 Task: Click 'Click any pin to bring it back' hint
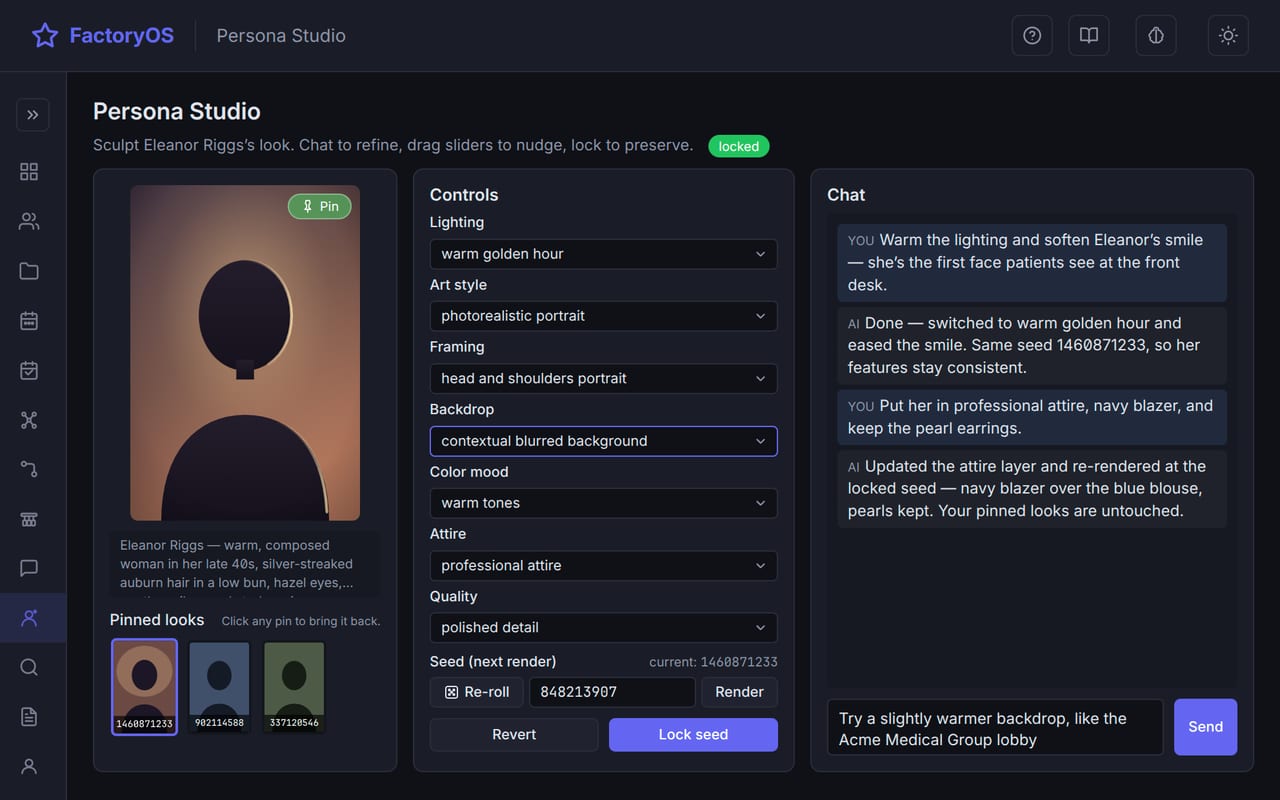tap(301, 621)
